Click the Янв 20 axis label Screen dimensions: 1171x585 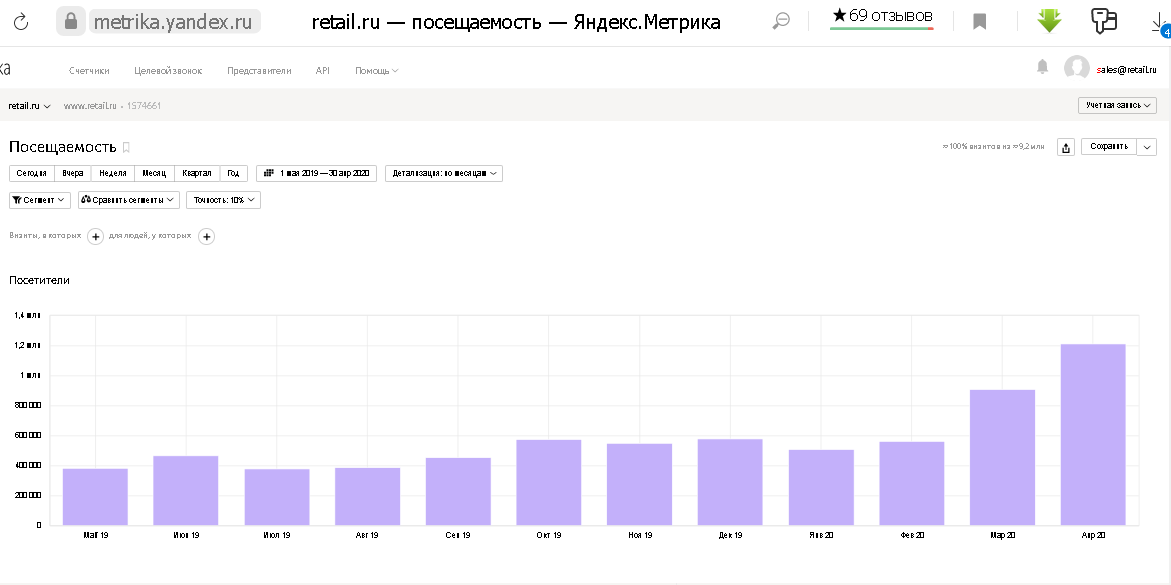821,535
